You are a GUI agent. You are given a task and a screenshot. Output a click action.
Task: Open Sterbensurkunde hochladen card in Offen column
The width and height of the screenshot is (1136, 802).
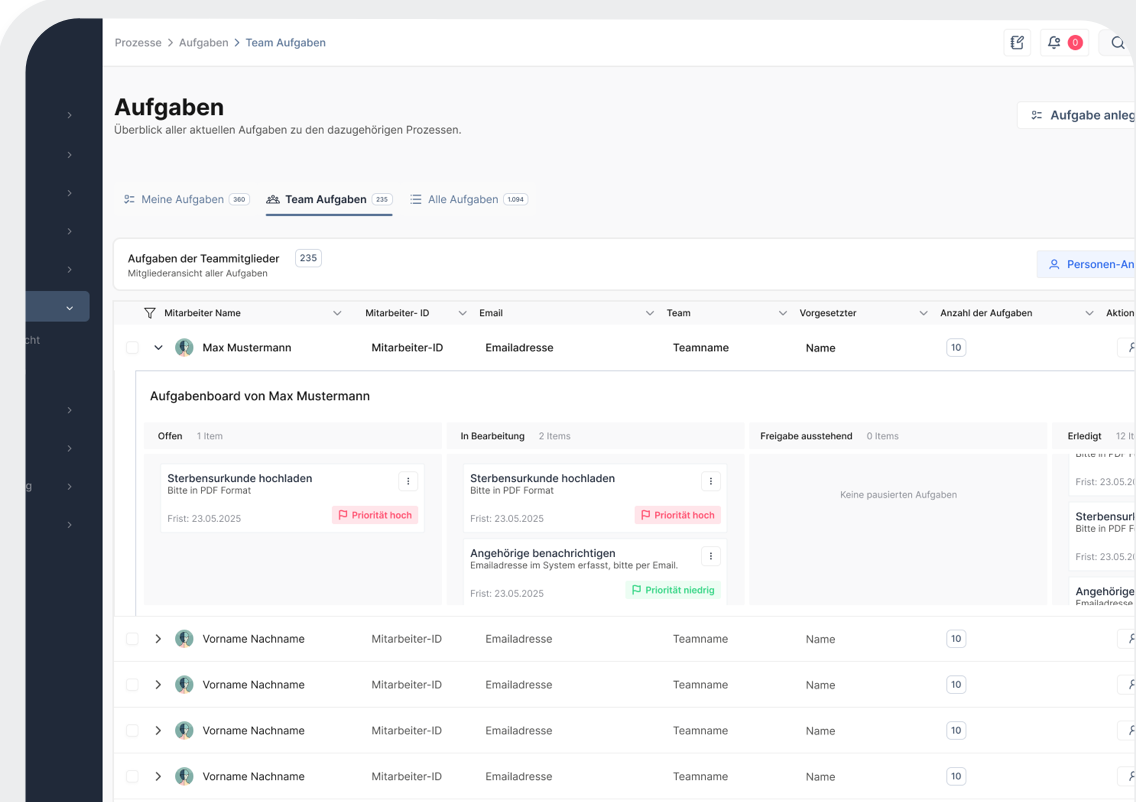(x=292, y=498)
